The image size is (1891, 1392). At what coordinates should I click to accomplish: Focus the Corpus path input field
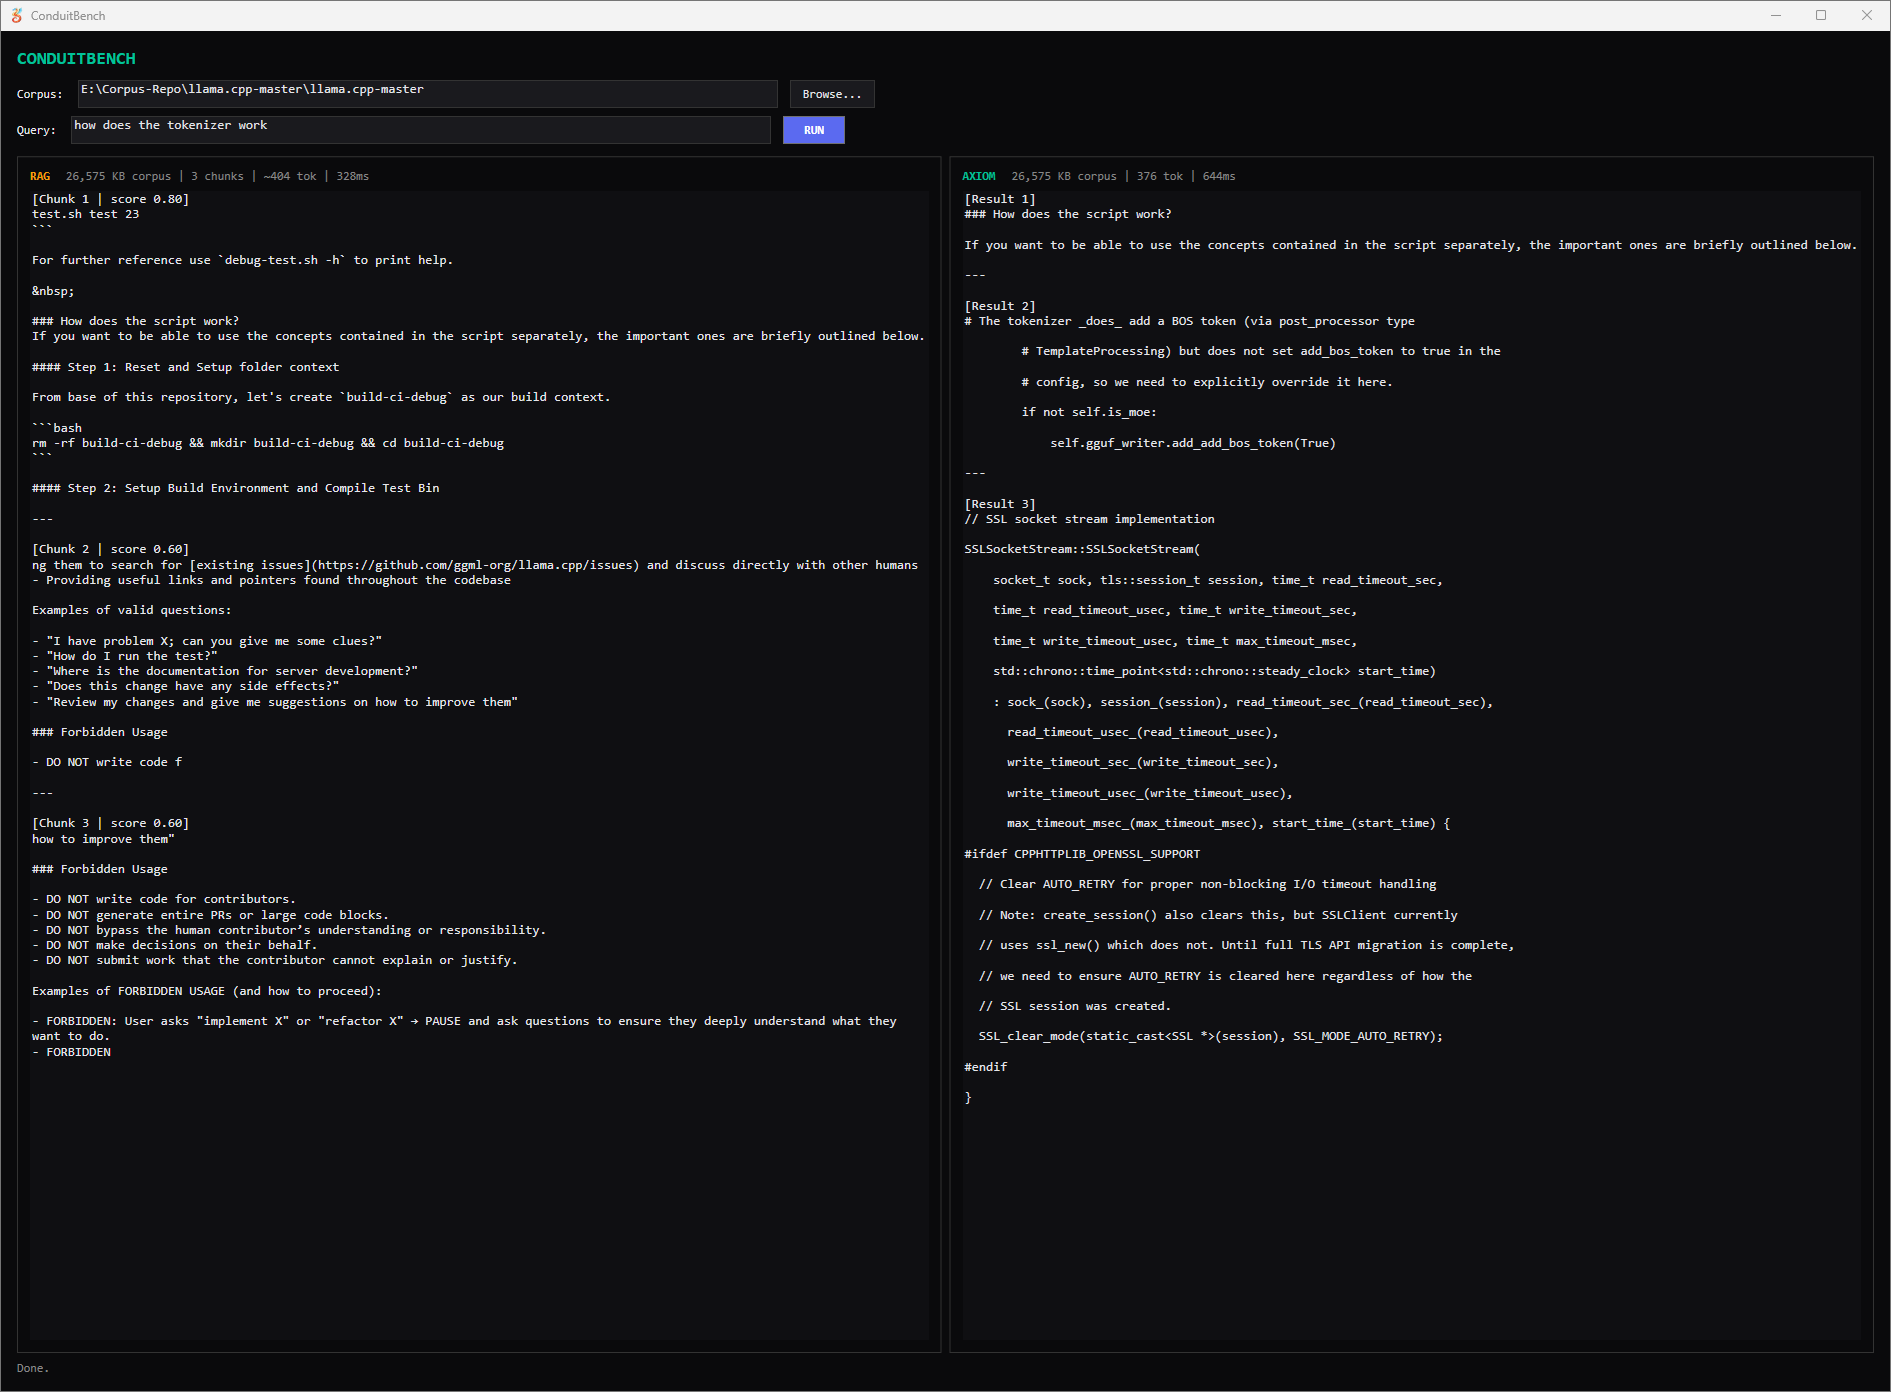[x=427, y=94]
